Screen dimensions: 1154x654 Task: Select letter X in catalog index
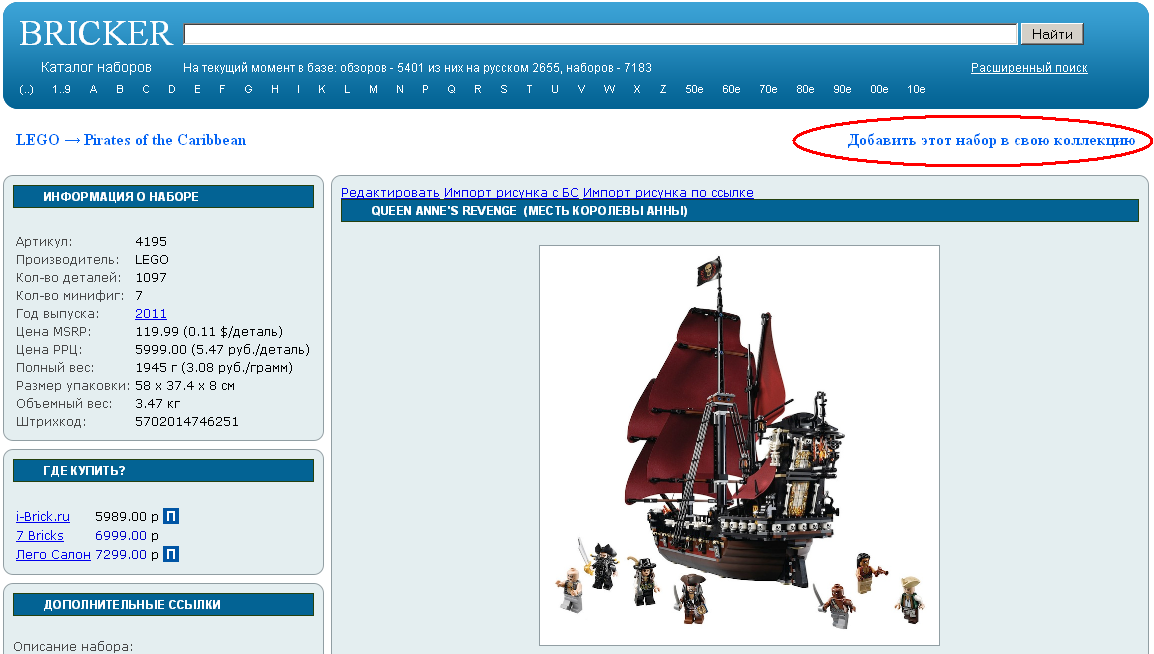point(637,89)
